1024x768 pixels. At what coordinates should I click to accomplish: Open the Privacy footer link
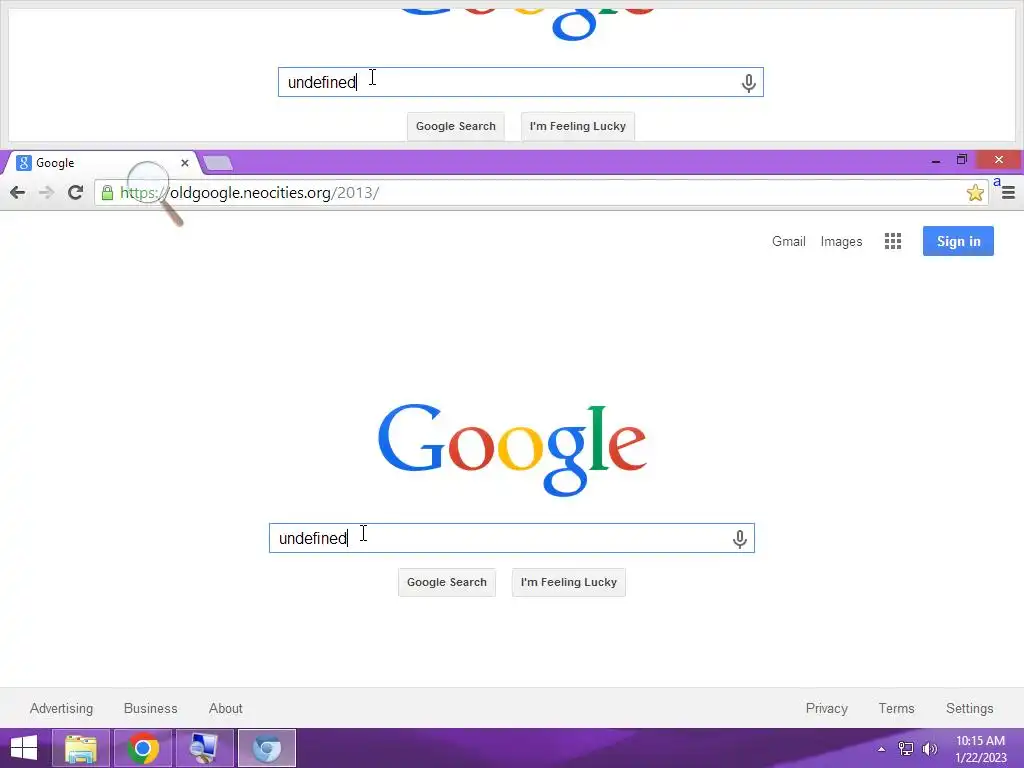tap(826, 708)
